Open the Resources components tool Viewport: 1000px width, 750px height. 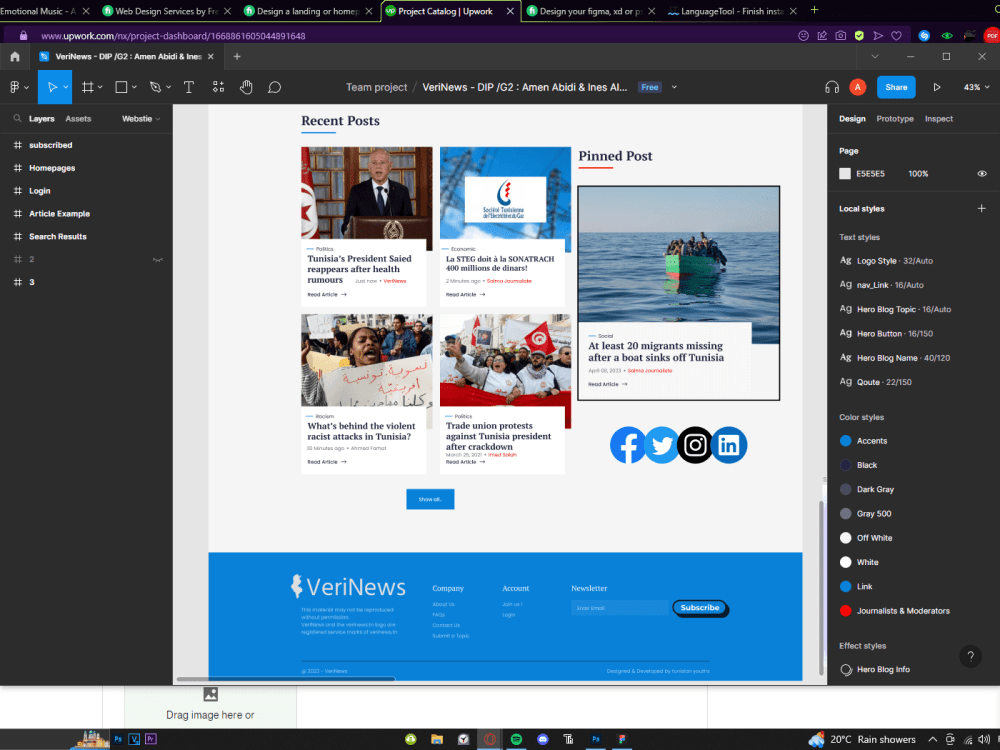coord(218,87)
